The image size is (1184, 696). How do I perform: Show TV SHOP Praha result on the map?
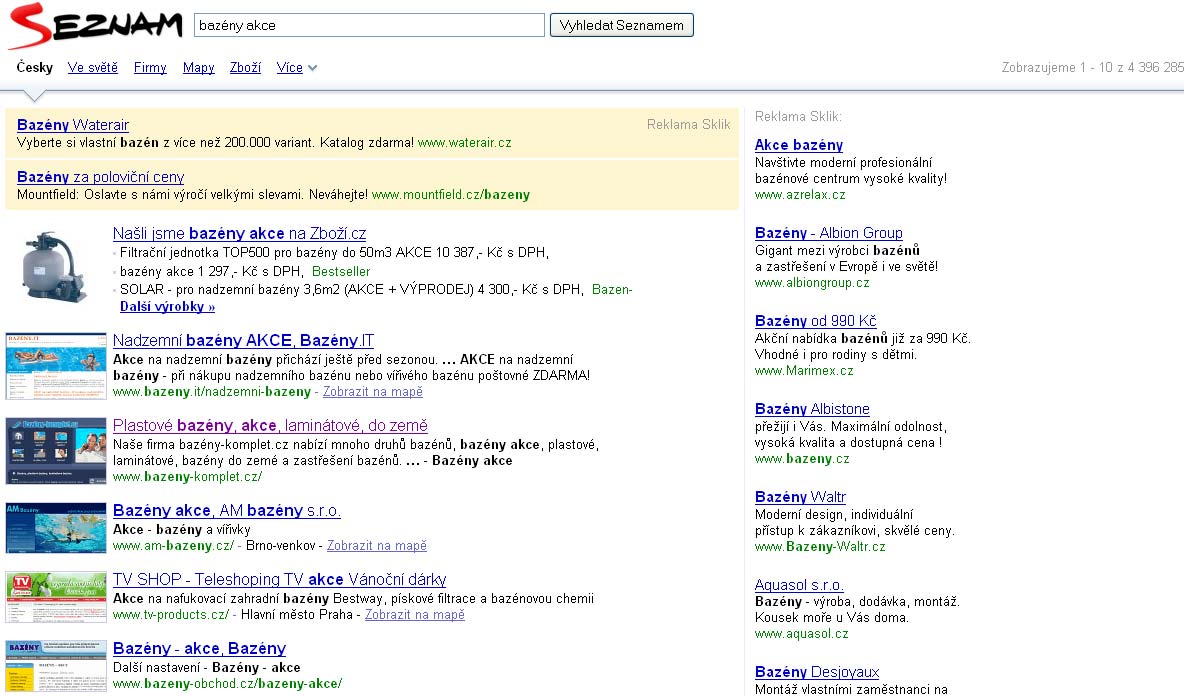(415, 614)
